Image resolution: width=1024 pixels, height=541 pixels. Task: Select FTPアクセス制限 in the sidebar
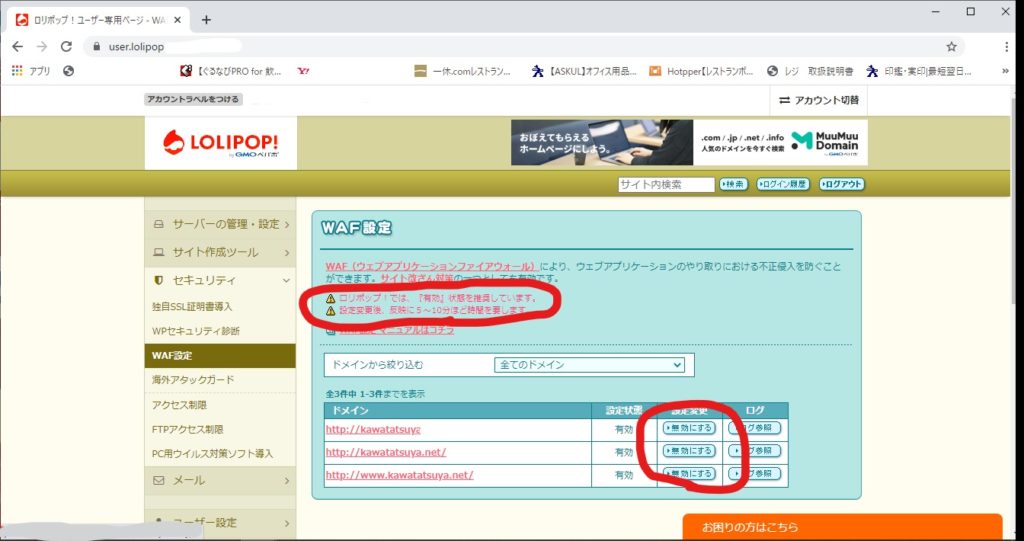coord(187,429)
